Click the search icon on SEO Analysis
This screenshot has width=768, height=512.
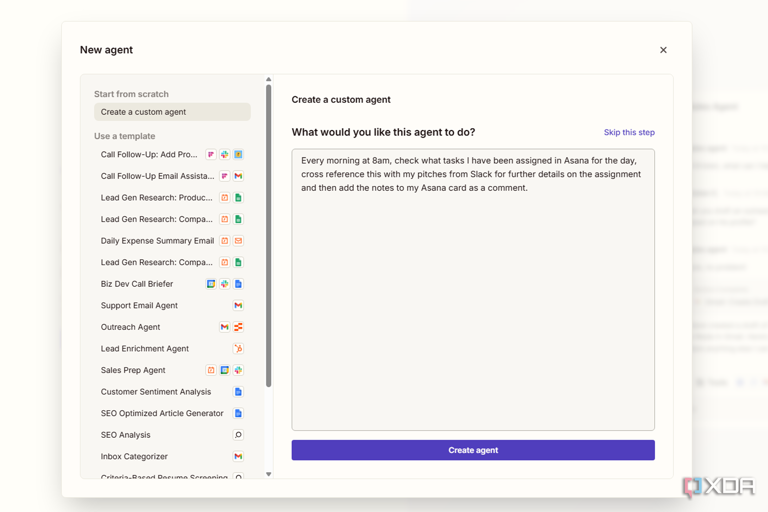coord(238,435)
